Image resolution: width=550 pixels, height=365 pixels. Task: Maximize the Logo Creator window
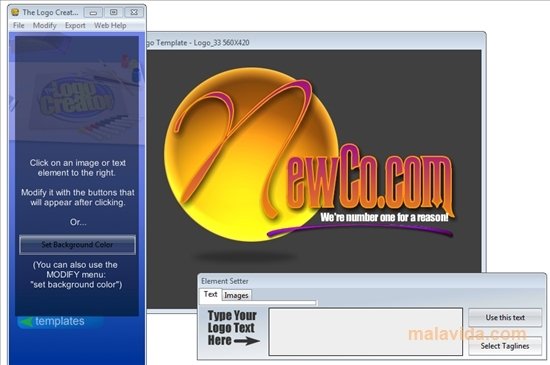pos(113,13)
